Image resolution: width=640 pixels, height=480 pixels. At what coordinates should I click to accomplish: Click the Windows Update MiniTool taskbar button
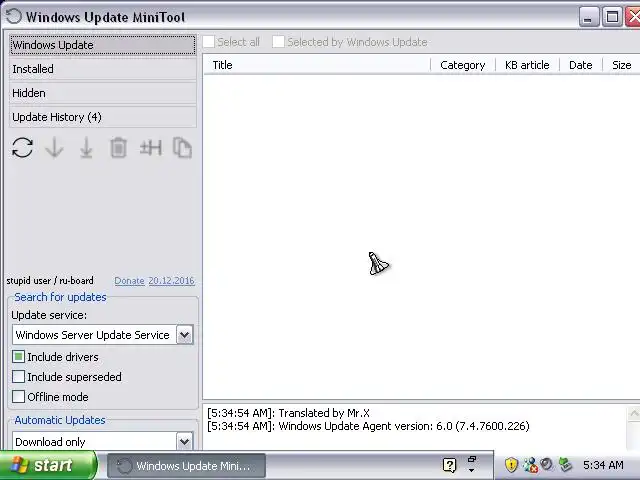pyautogui.click(x=187, y=466)
